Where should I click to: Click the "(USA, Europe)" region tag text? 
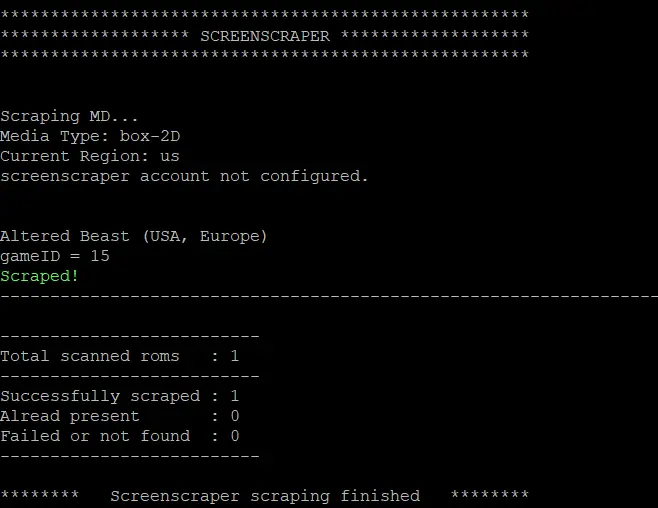point(204,236)
